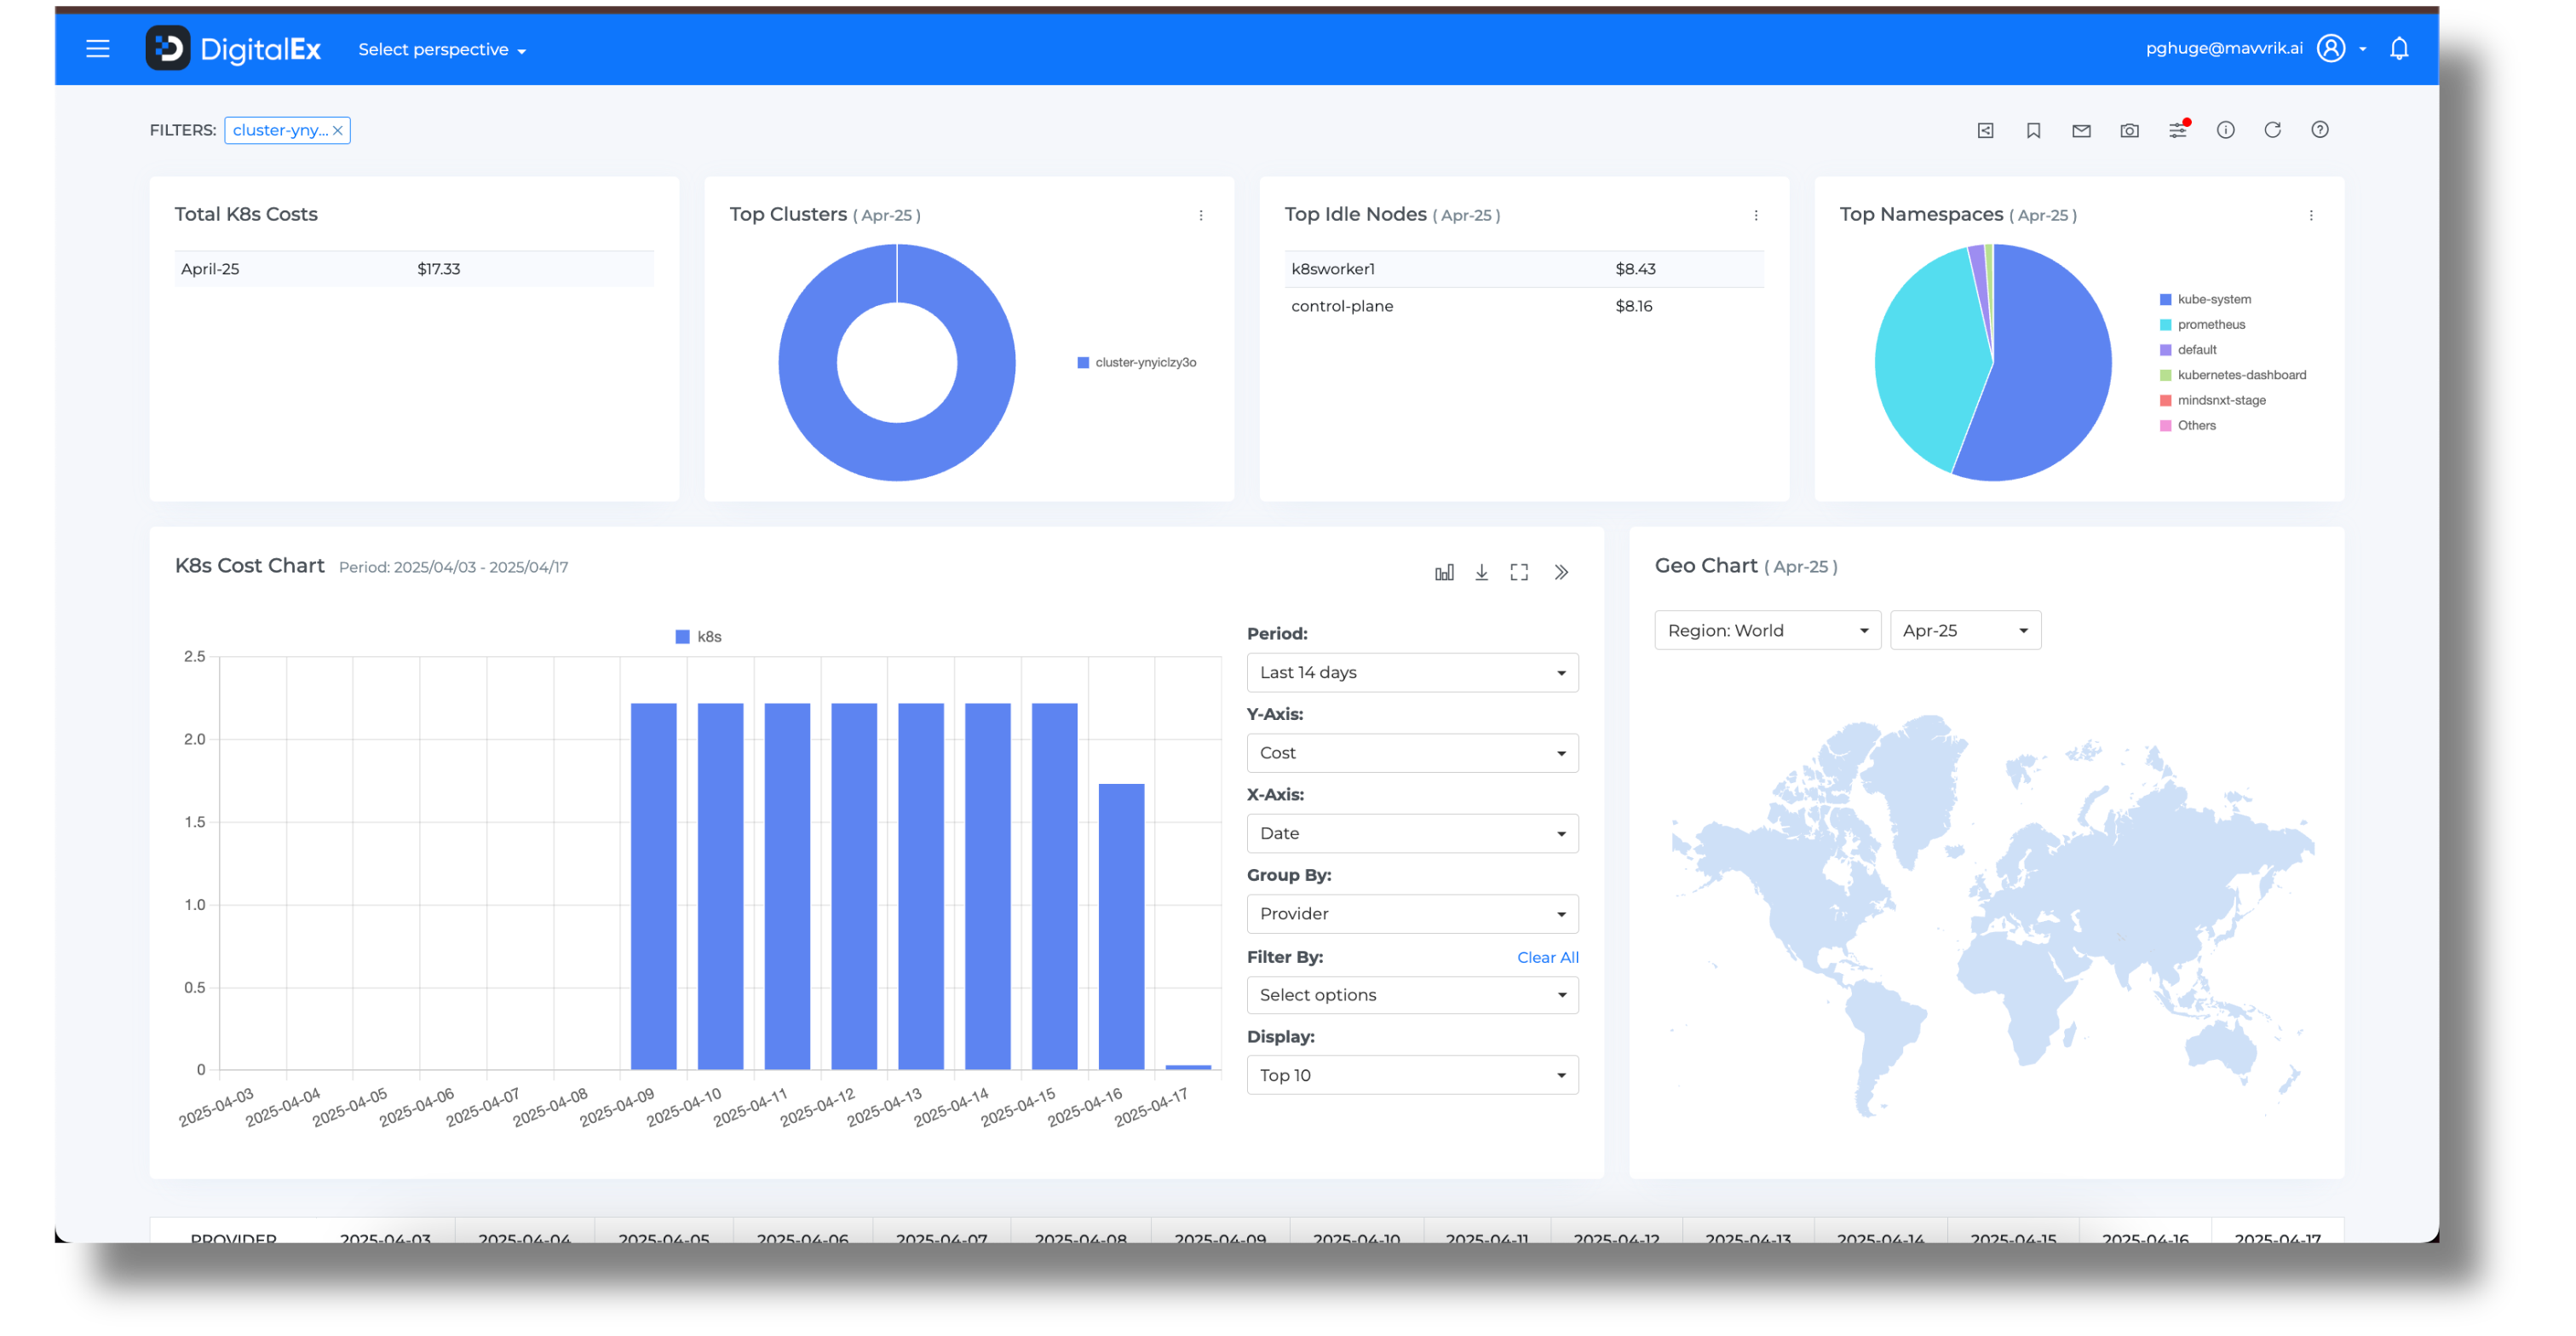The height and width of the screenshot is (1336, 2576).
Task: Remove the cluster-yny filter chip
Action: pos(338,130)
